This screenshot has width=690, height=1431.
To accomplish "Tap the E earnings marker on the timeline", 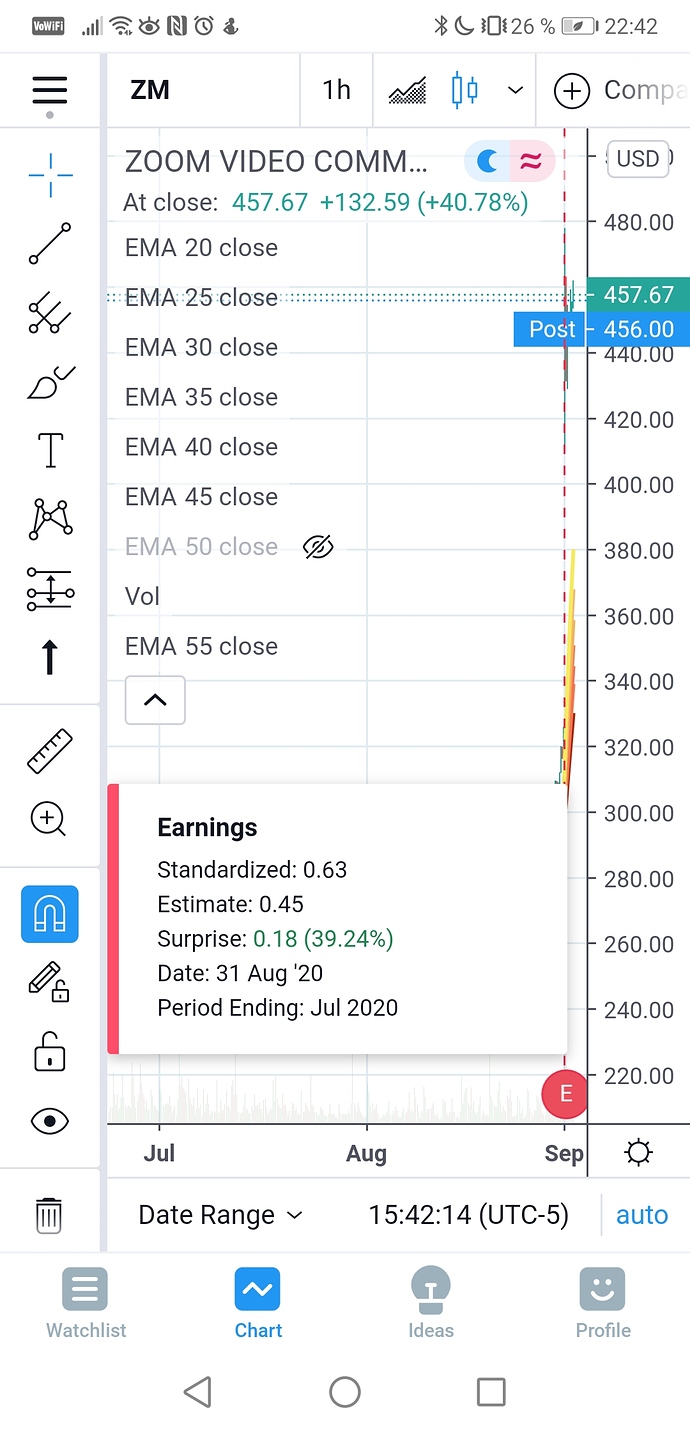I will 564,1093.
